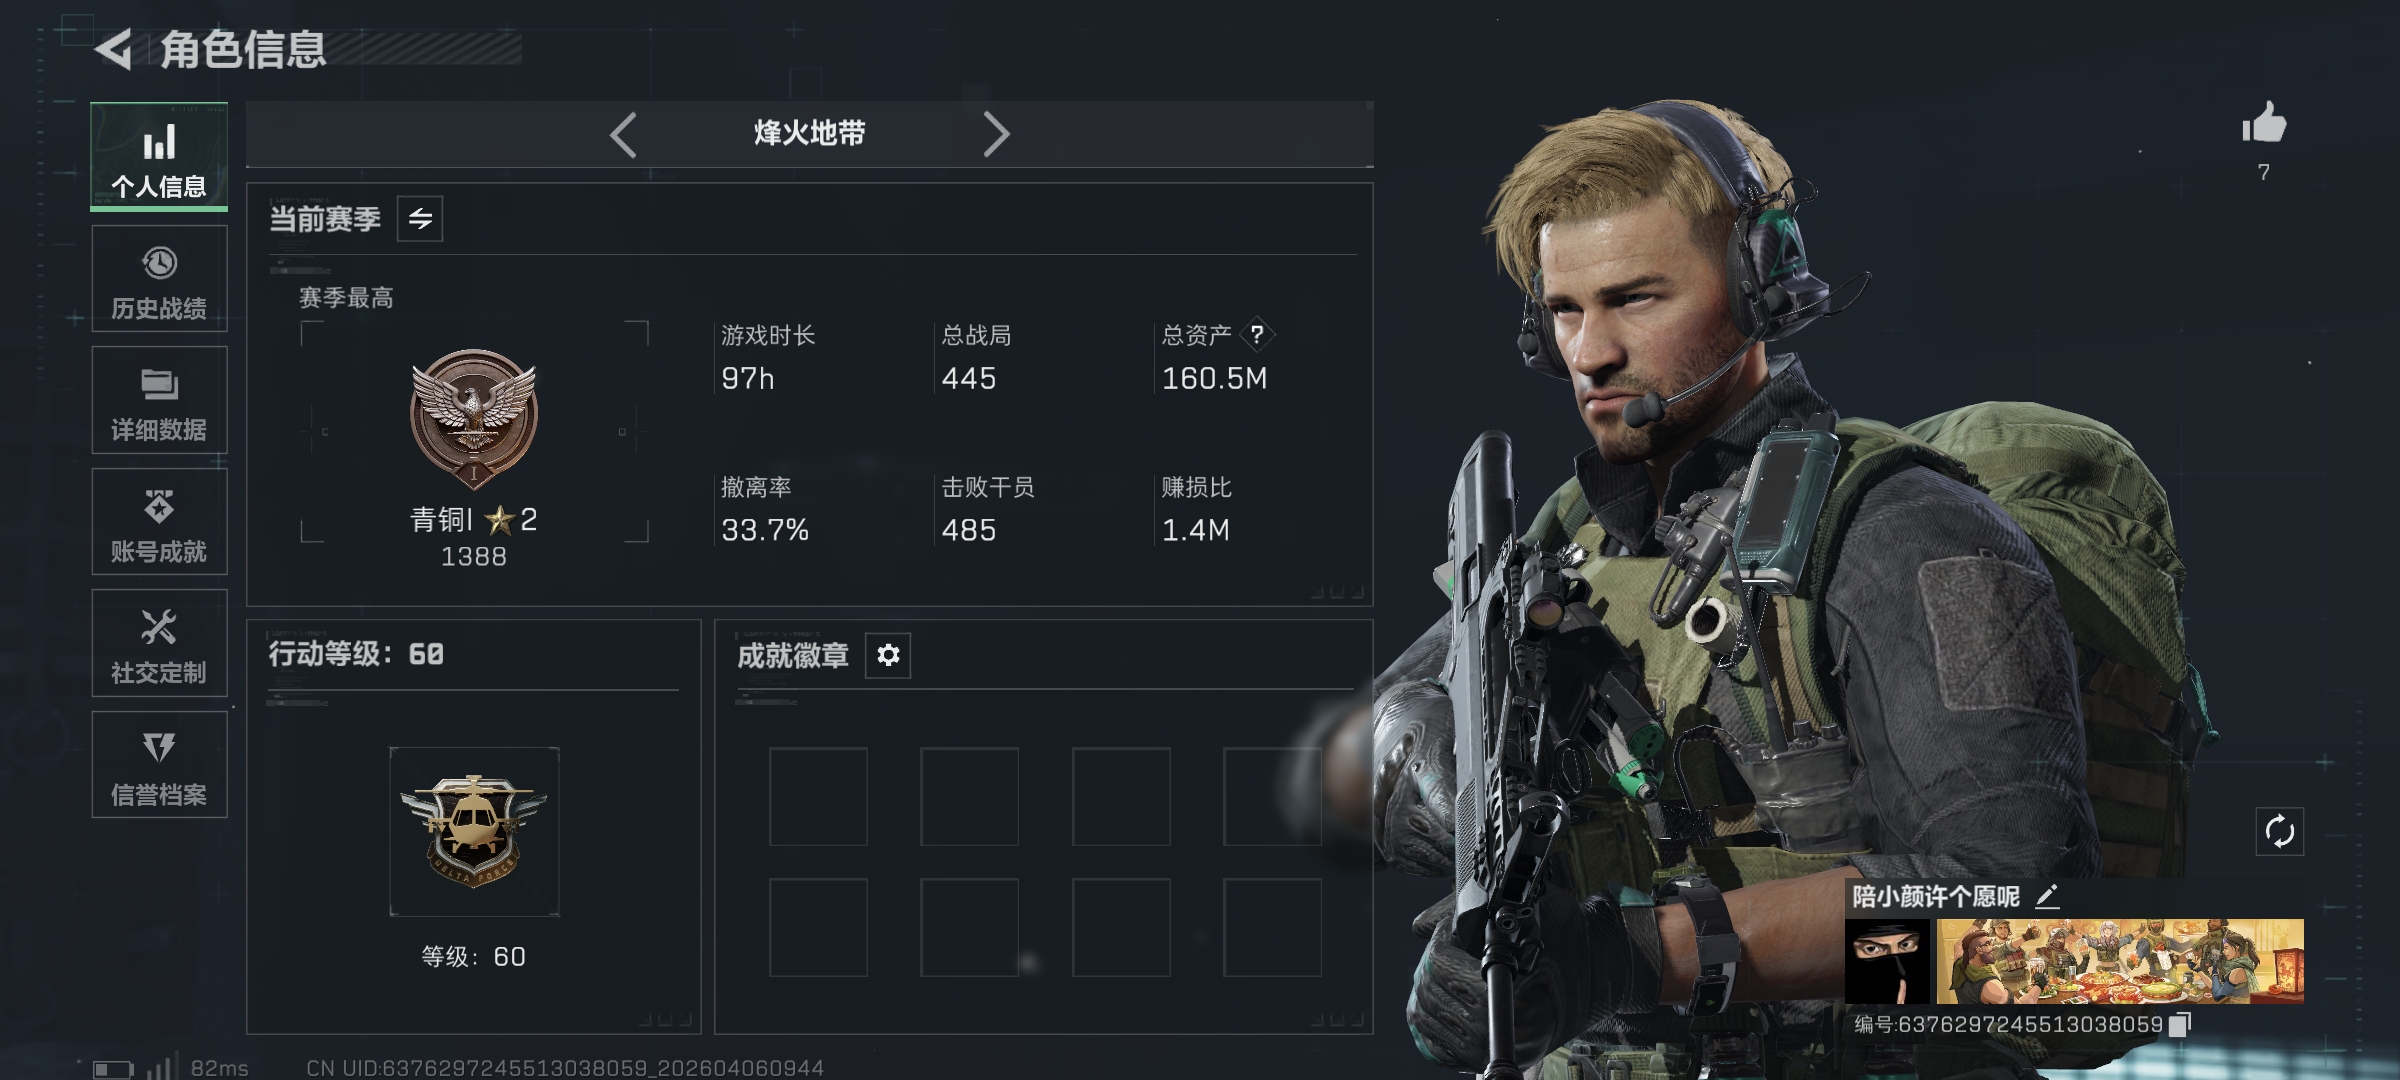
Task: Switch to next game mode with right chevron
Action: coord(996,134)
